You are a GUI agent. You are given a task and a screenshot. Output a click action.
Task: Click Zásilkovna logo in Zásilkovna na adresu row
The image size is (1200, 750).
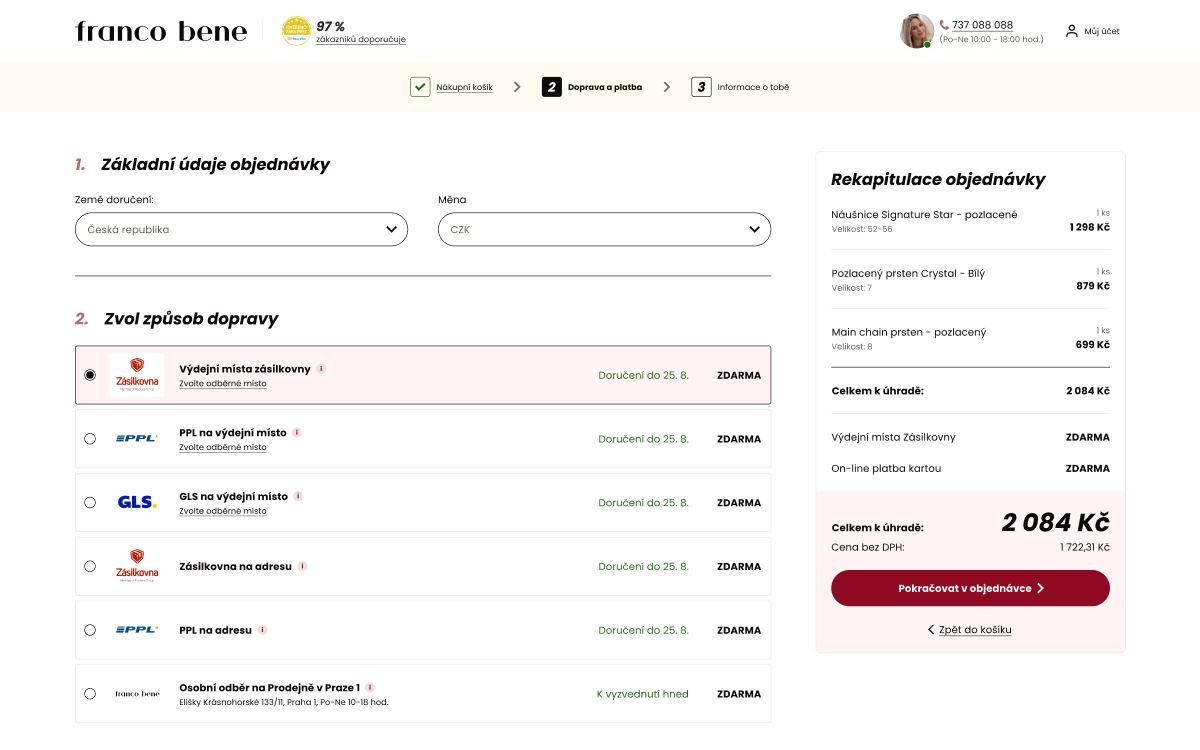(x=137, y=566)
